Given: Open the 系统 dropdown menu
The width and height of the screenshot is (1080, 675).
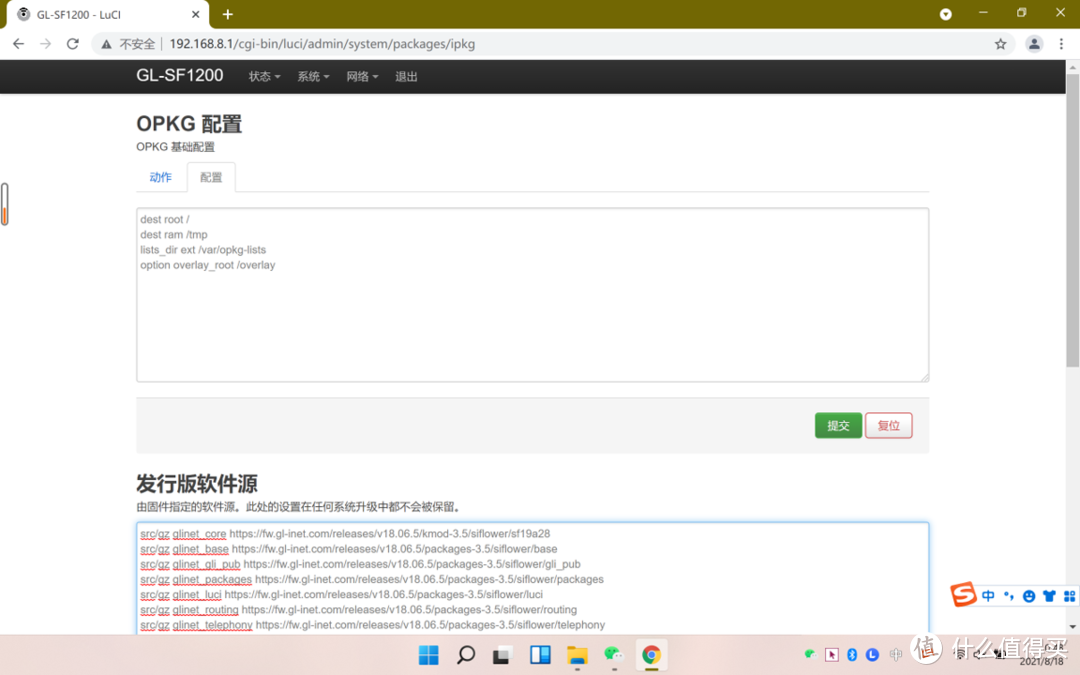Looking at the screenshot, I should coord(313,76).
